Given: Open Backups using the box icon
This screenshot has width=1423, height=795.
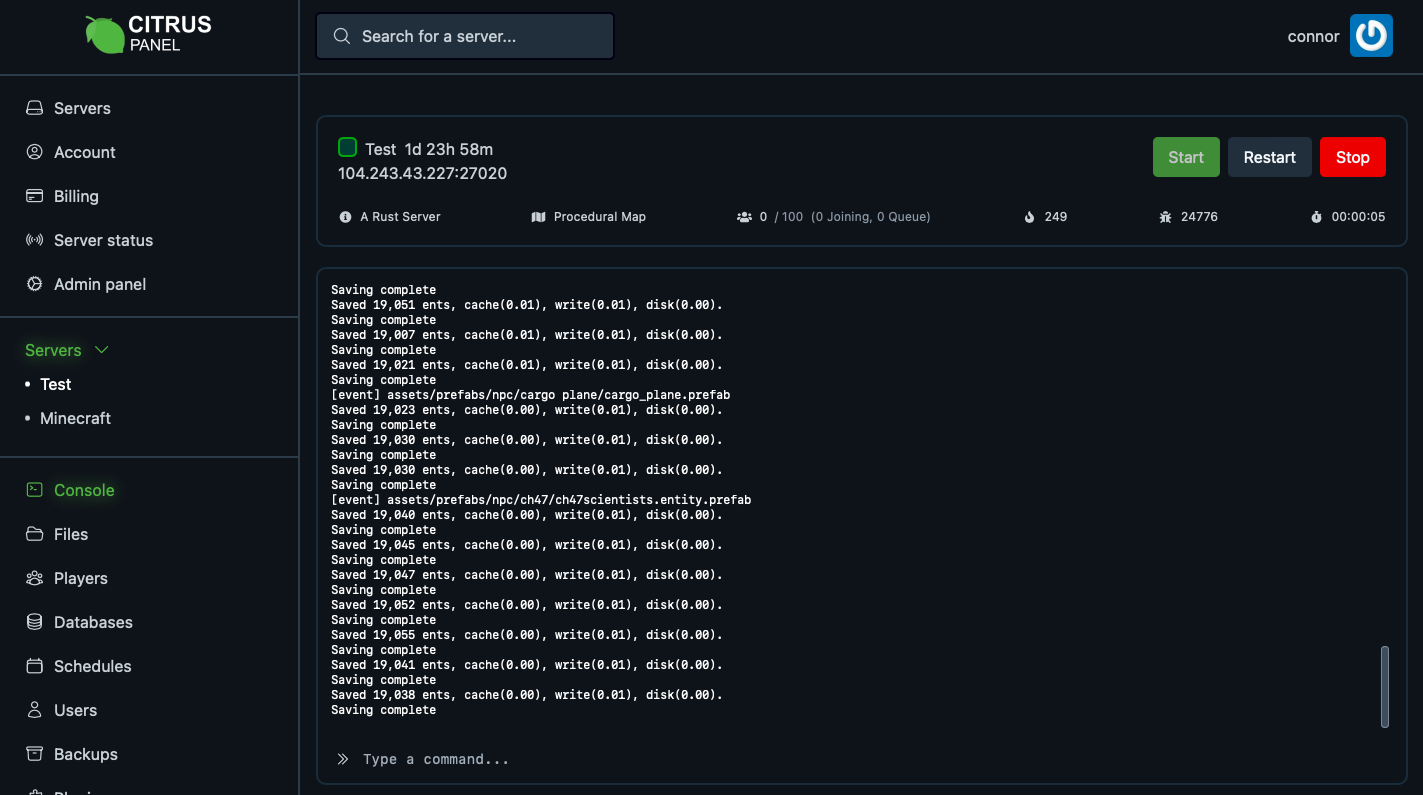Looking at the screenshot, I should coord(34,754).
